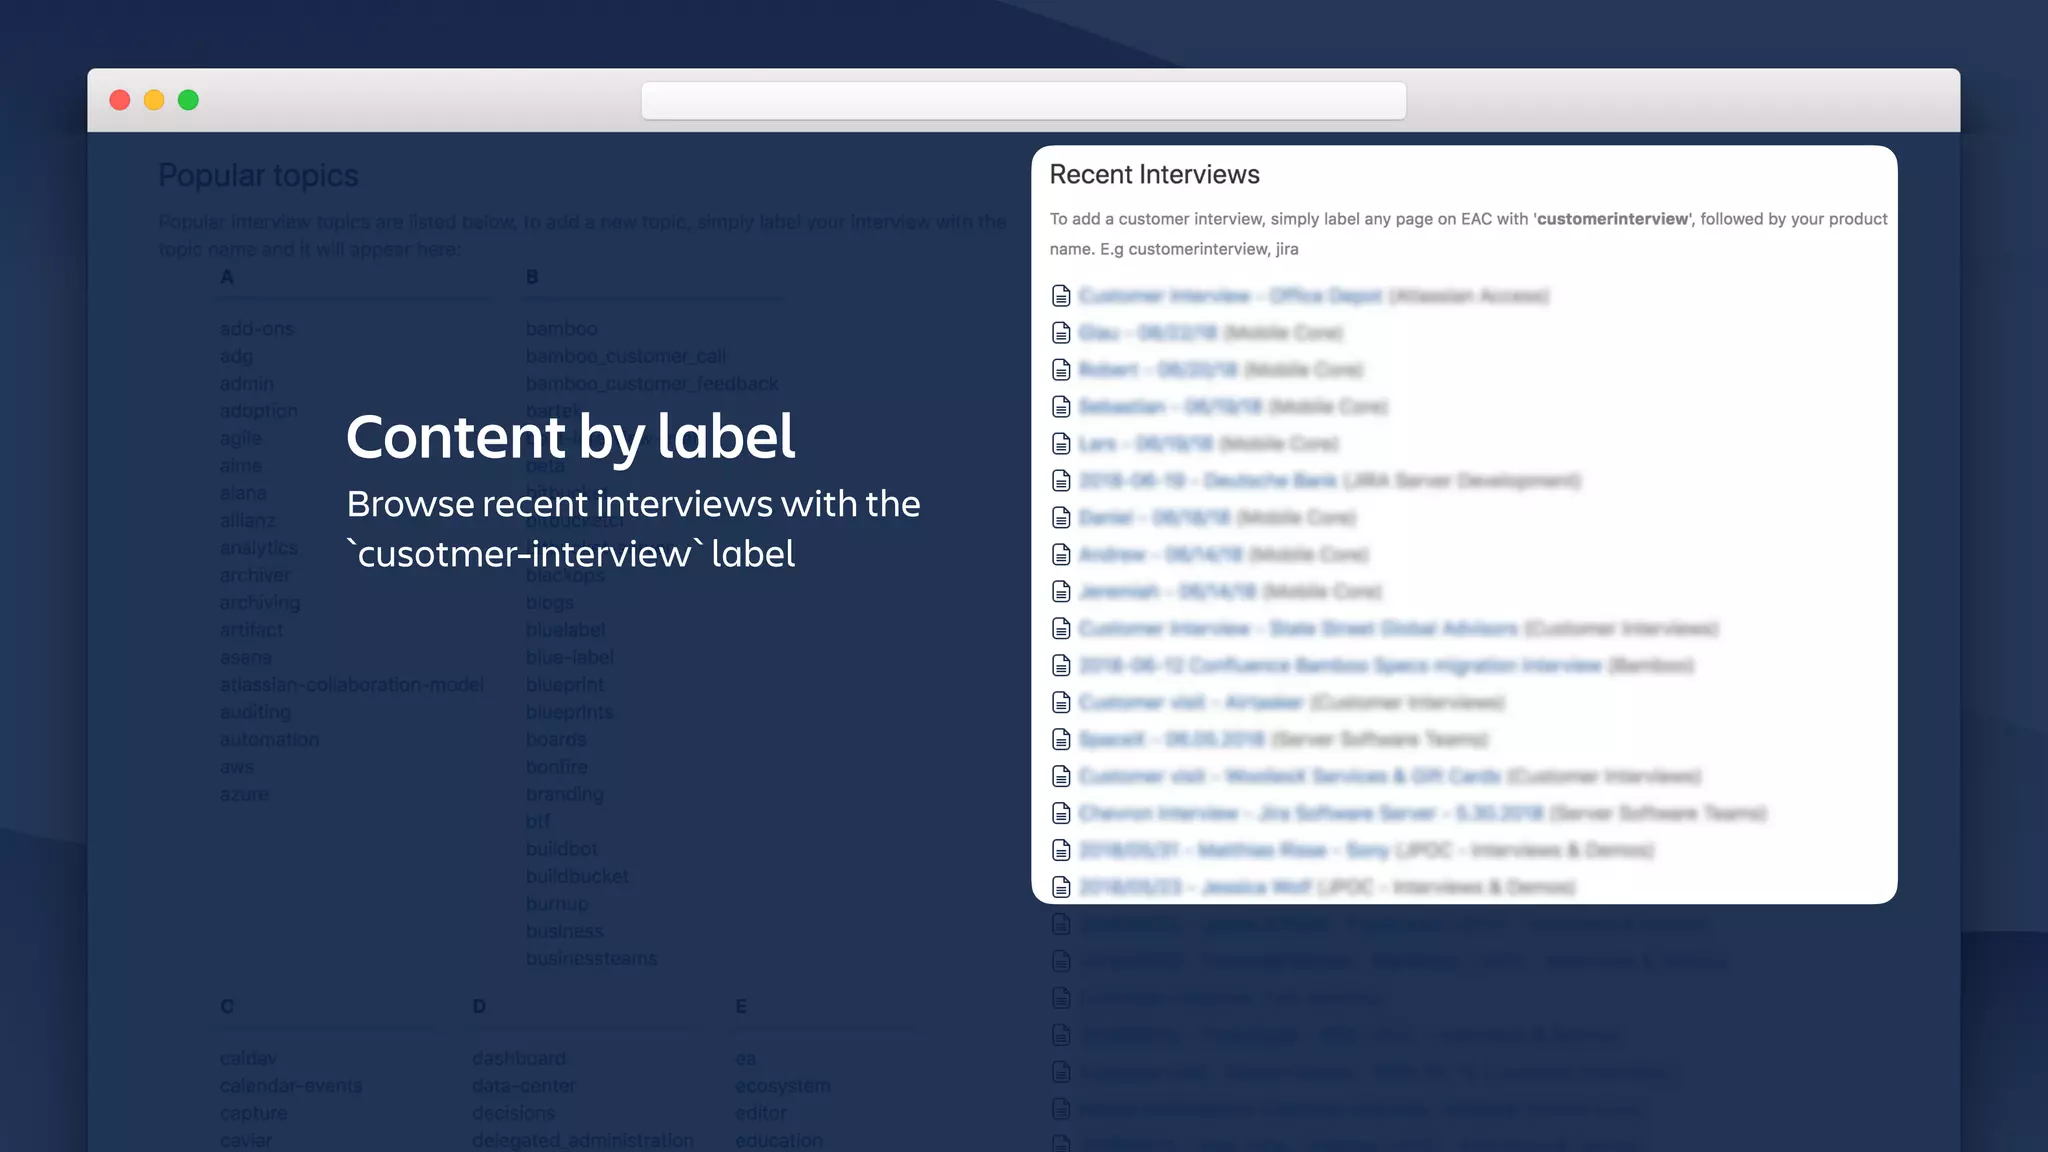Select the boards topic

(x=556, y=740)
